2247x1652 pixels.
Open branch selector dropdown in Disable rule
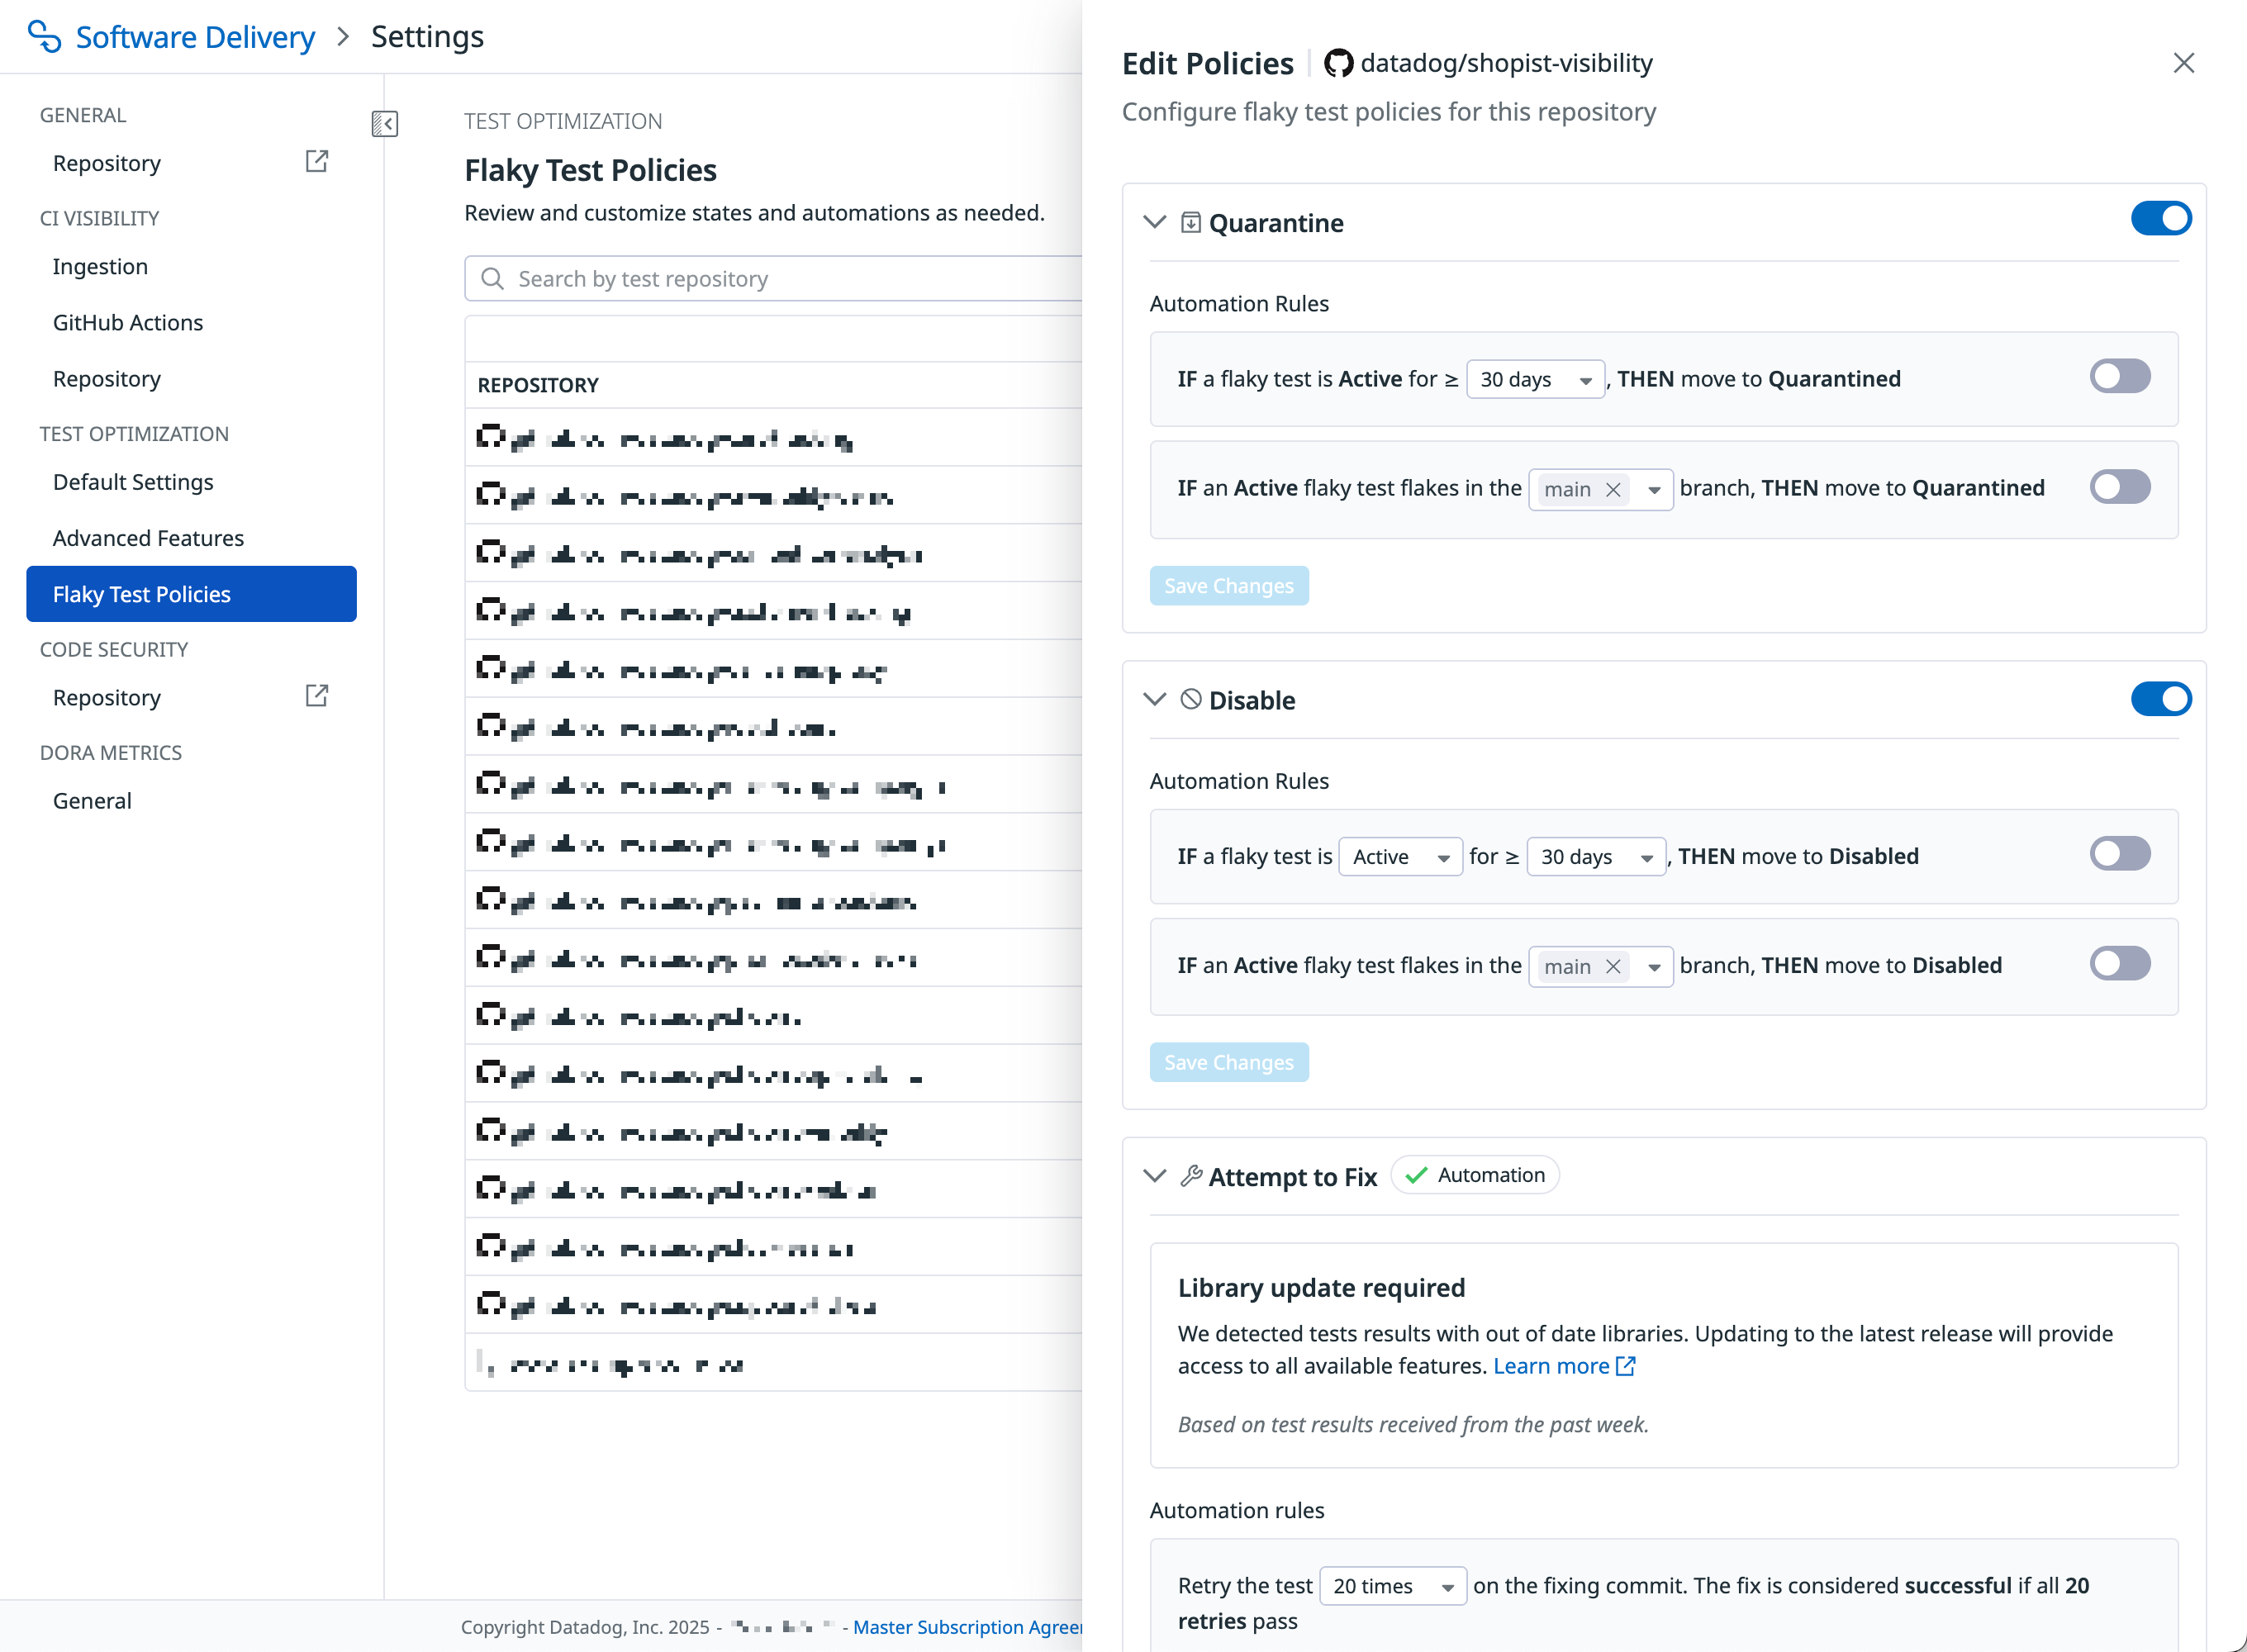(x=1654, y=966)
